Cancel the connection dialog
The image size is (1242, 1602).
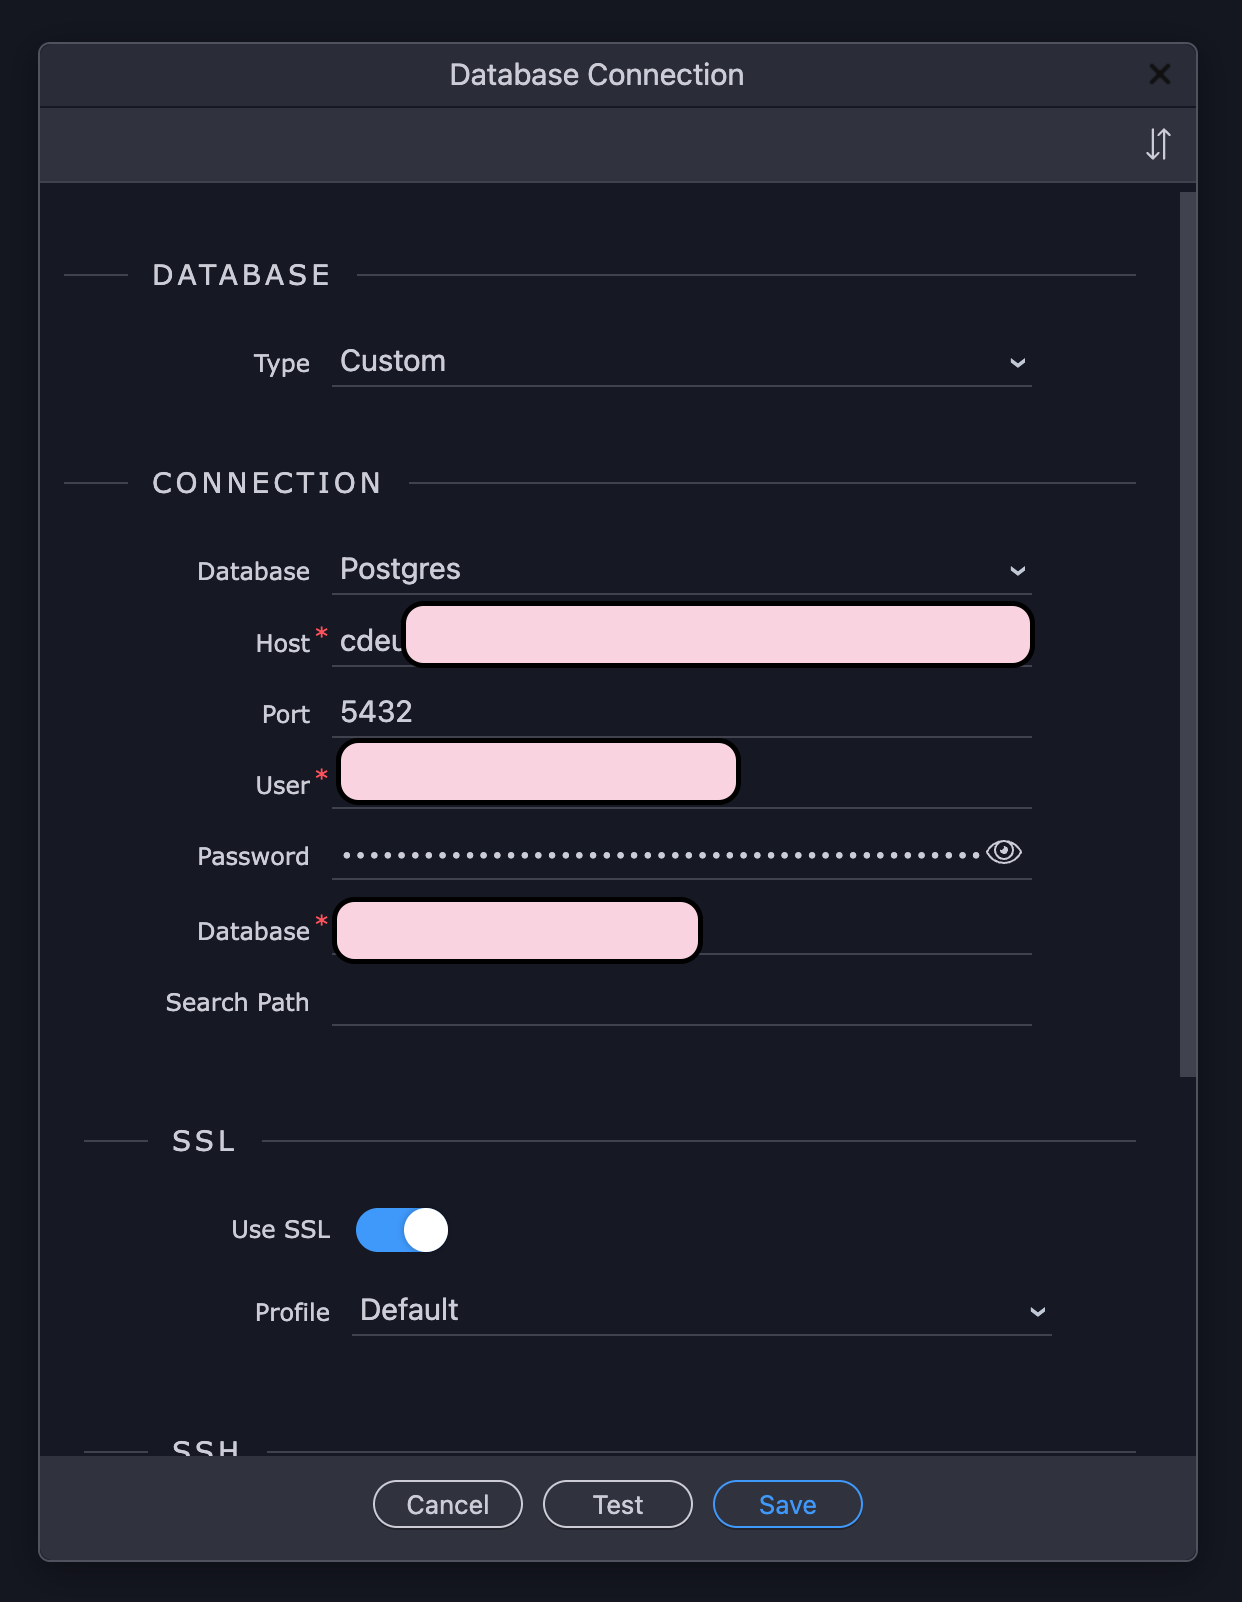coord(448,1504)
